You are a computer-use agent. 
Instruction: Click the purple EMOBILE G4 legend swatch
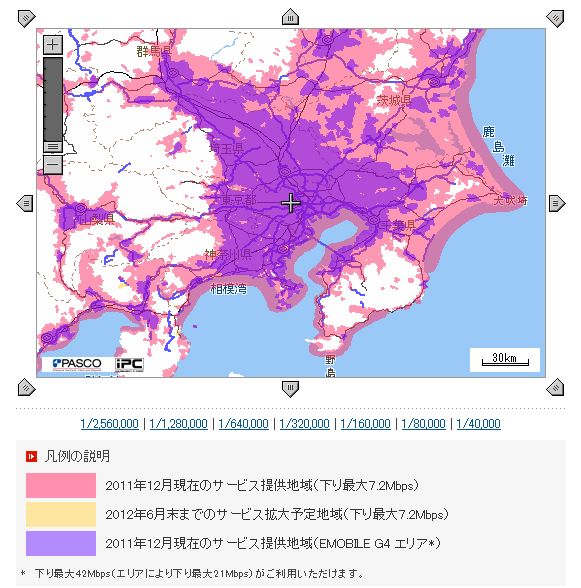[61, 543]
